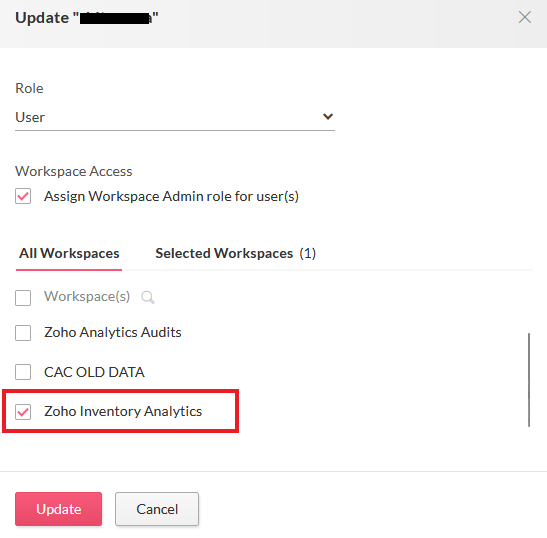
Task: Click the CAC OLD DATA label text
Action: point(94,372)
